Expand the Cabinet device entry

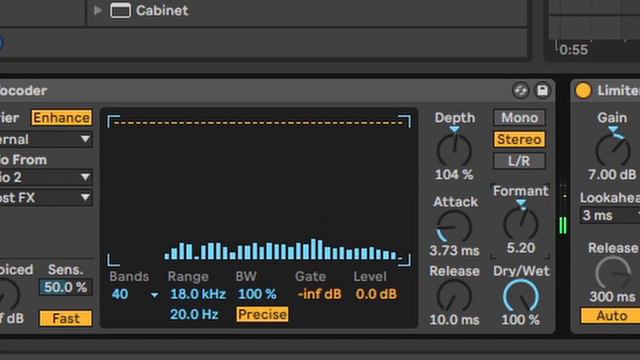coord(97,10)
